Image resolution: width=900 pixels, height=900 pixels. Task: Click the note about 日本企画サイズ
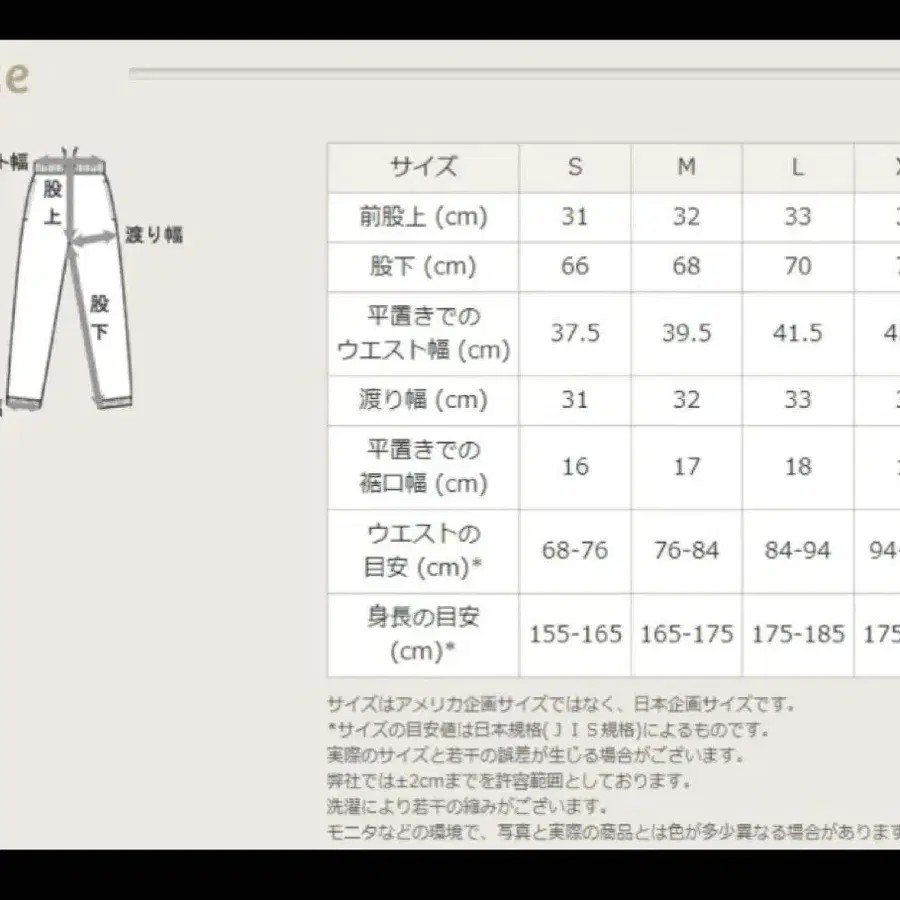click(x=561, y=704)
